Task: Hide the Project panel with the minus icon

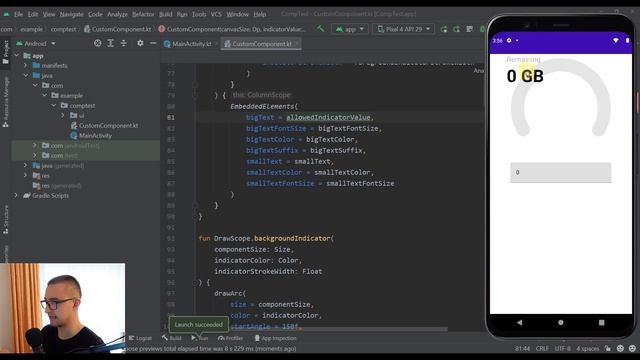Action: tap(153, 43)
